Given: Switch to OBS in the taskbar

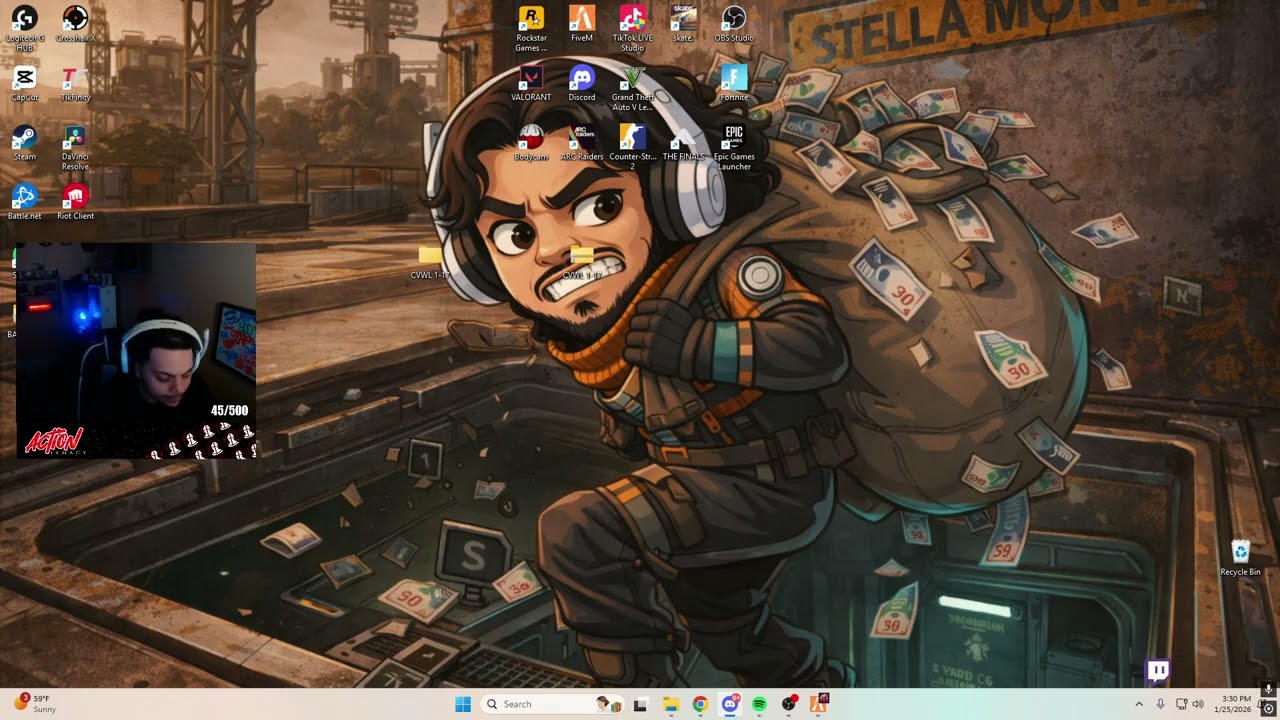Looking at the screenshot, I should pos(789,704).
